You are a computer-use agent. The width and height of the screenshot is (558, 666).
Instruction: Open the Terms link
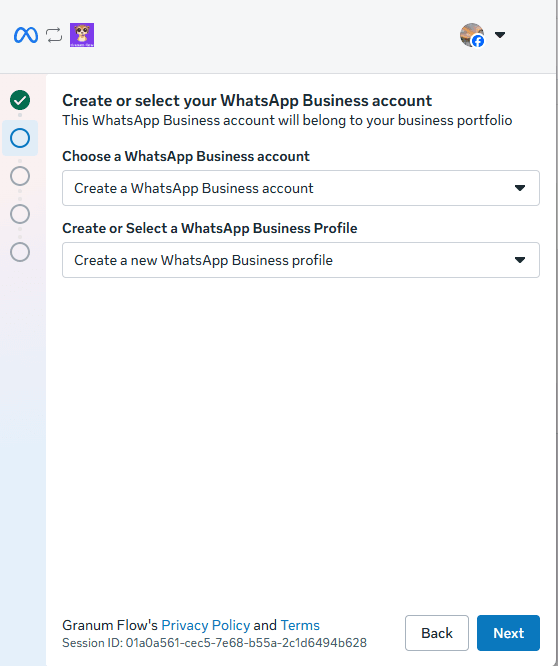[x=300, y=625]
